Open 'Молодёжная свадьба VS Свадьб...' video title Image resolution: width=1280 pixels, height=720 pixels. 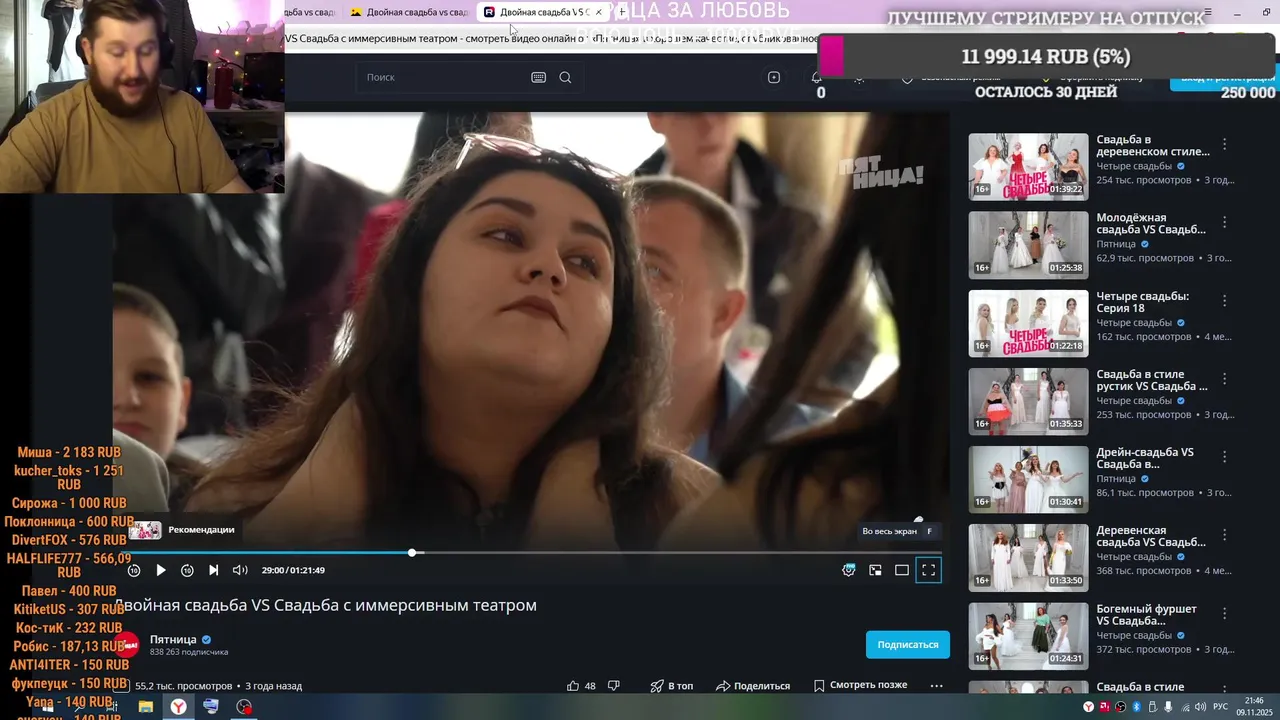tap(1151, 223)
